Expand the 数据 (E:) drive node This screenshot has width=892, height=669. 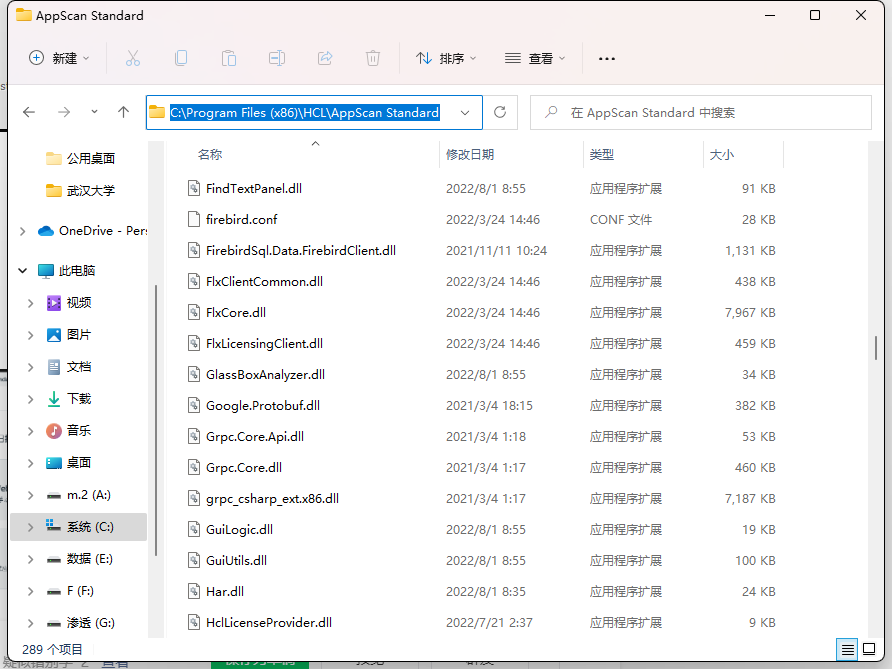click(x=30, y=559)
